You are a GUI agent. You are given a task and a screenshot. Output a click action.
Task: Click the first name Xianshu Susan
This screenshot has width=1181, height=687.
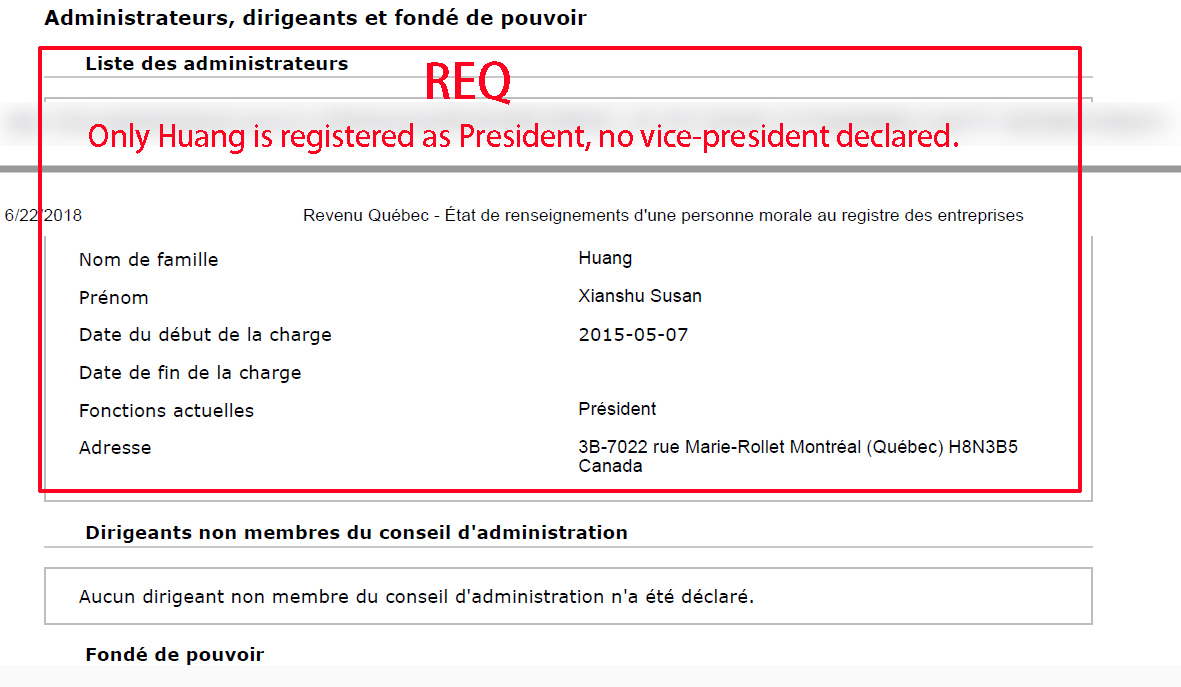click(x=639, y=296)
